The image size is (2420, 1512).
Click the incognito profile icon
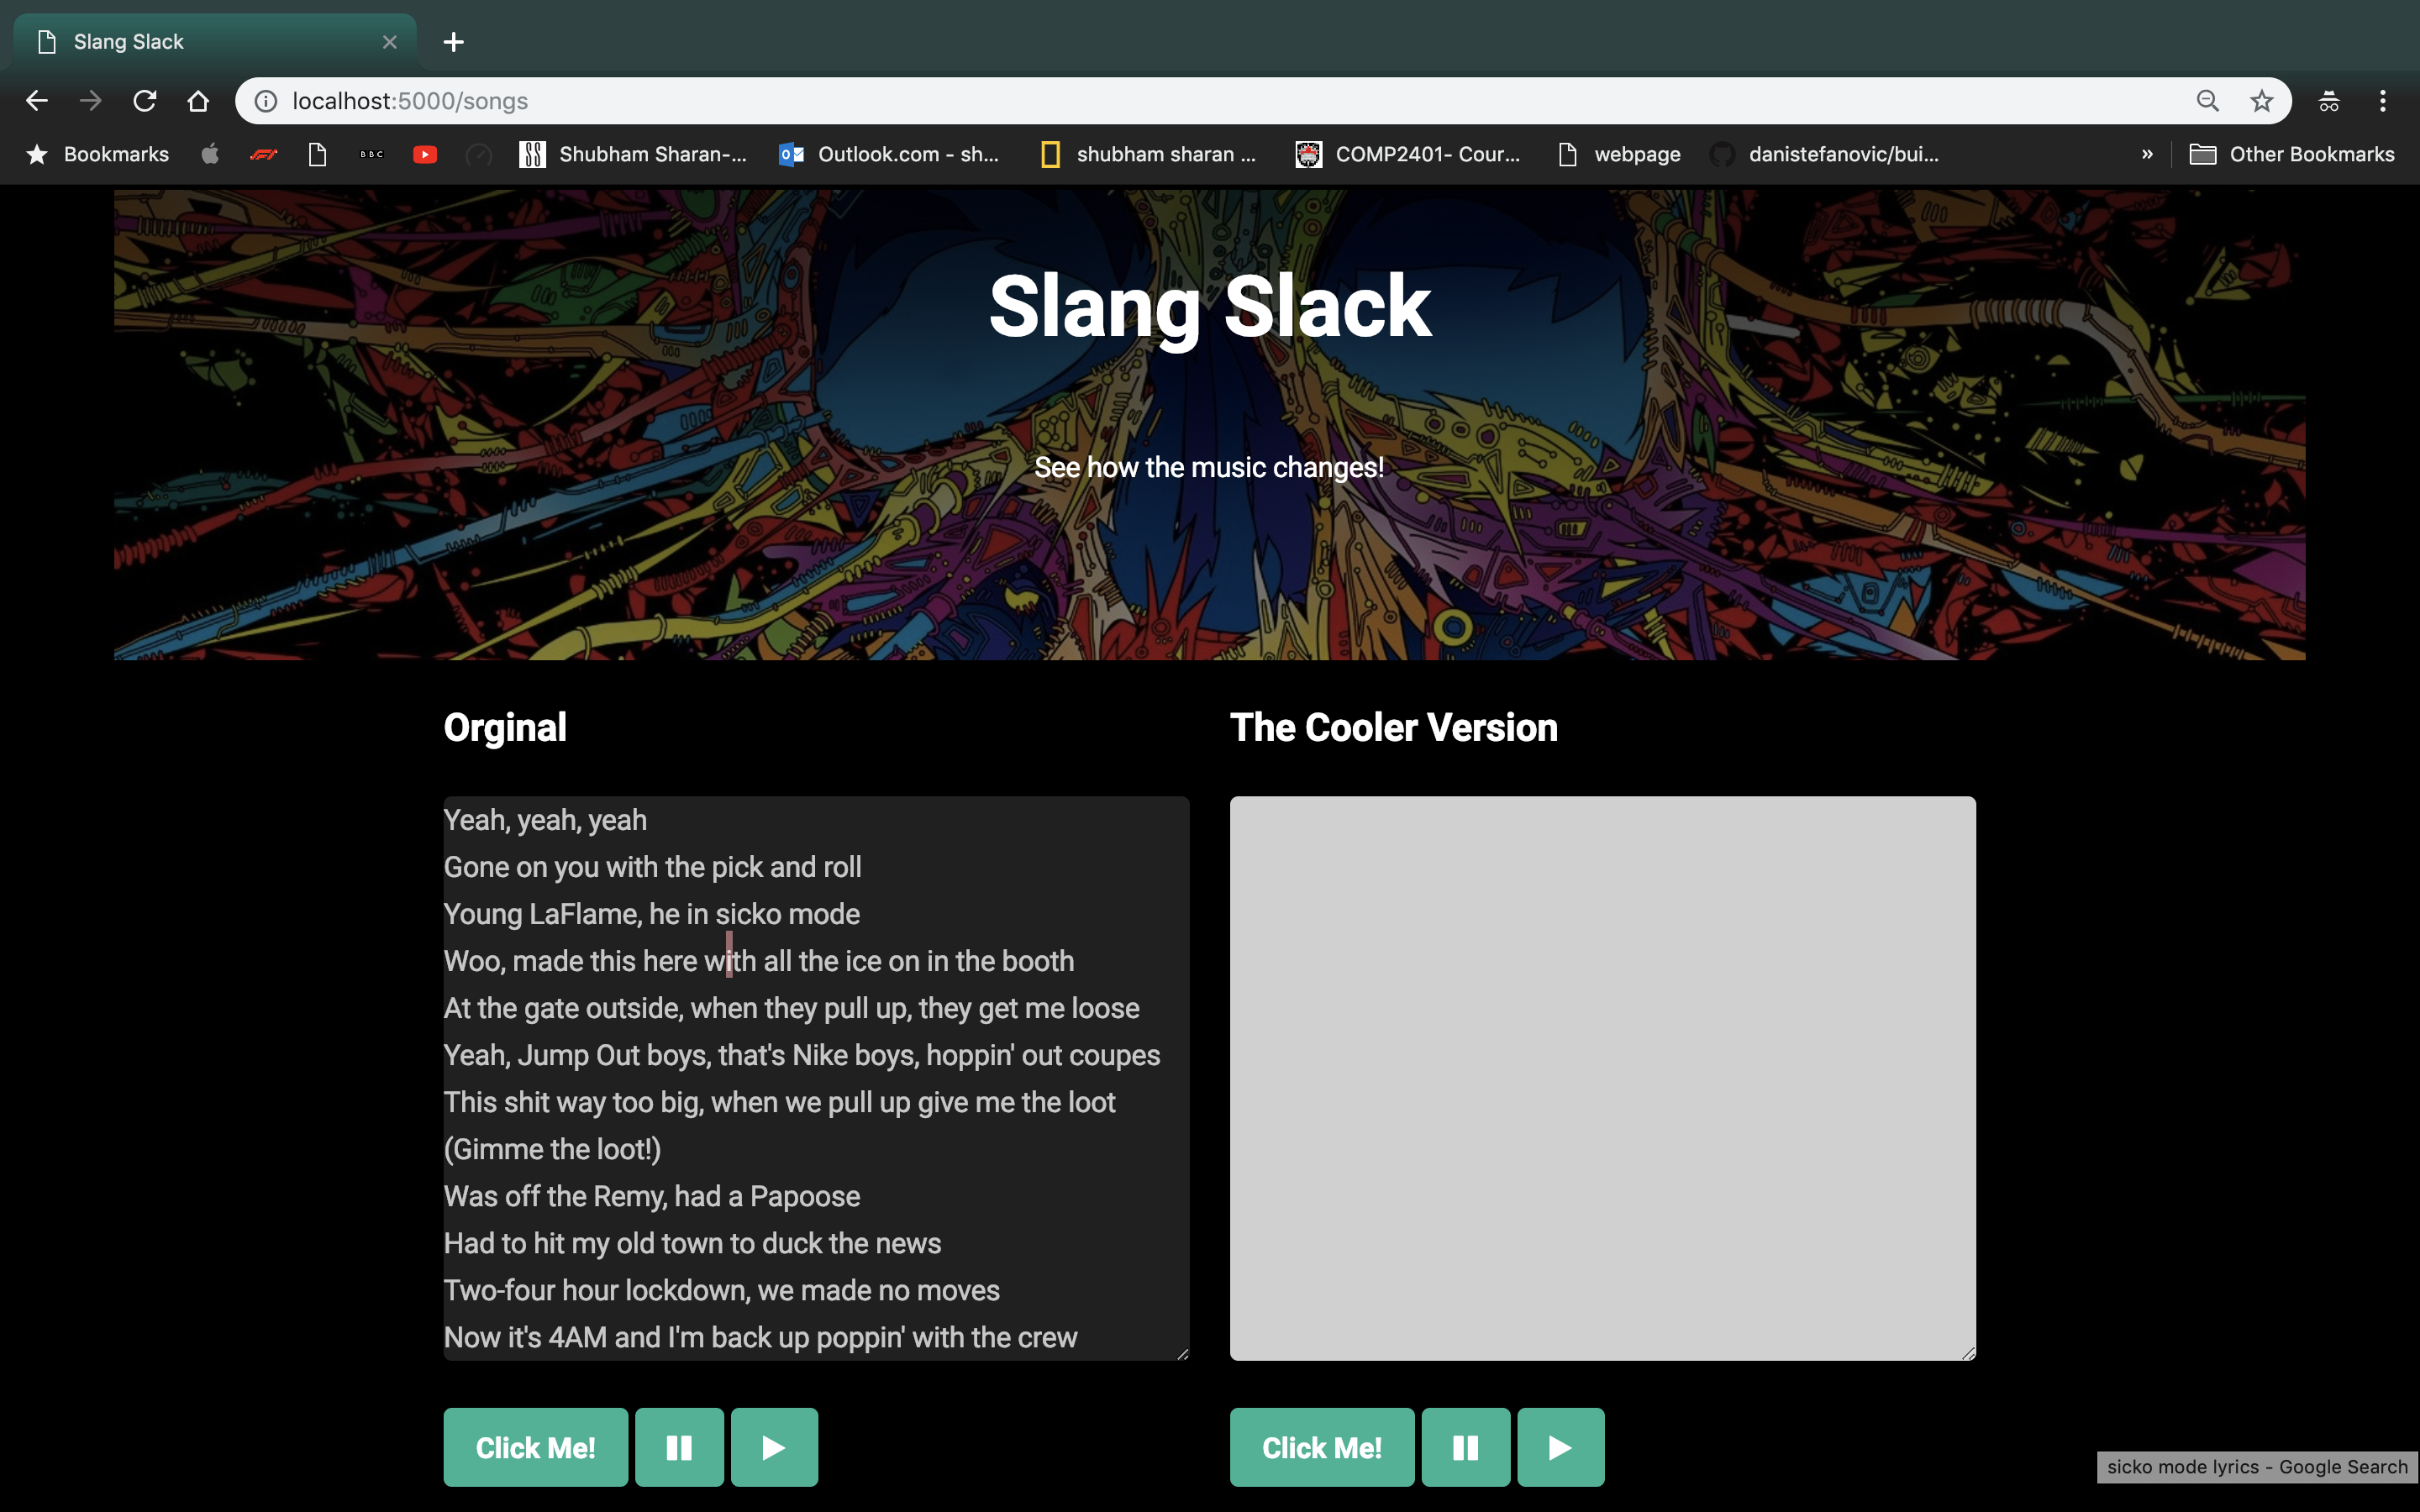(2328, 101)
